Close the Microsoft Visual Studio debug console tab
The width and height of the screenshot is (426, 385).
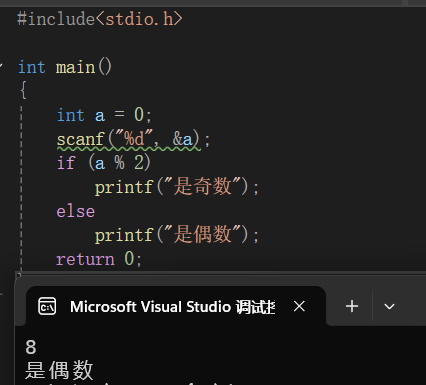click(x=299, y=306)
